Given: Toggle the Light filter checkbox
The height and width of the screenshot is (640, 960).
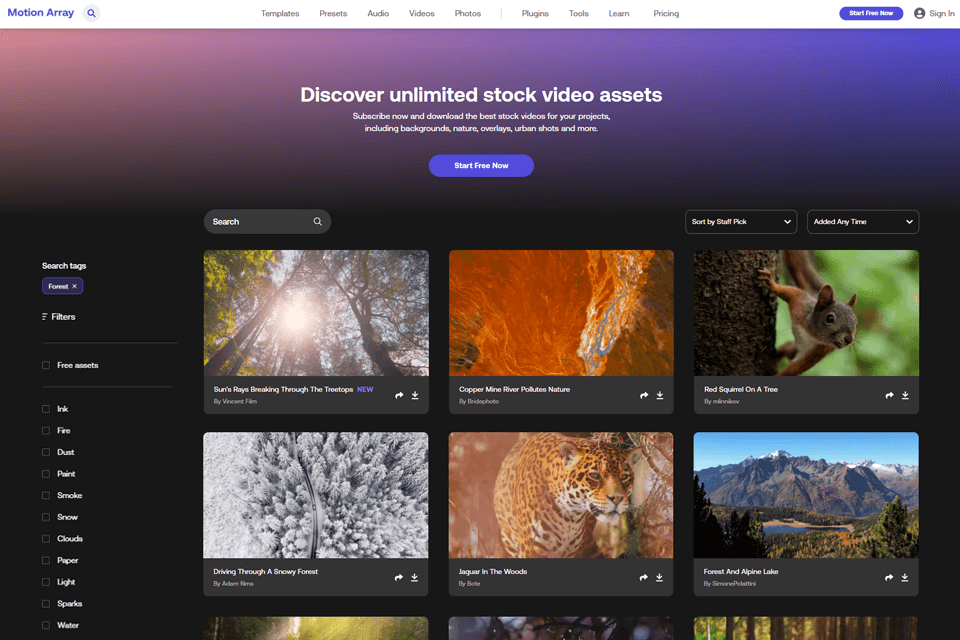Looking at the screenshot, I should (46, 582).
